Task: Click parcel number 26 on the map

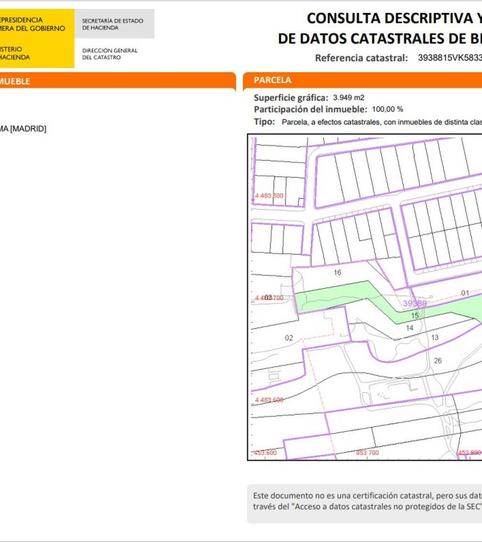Action: [x=438, y=361]
